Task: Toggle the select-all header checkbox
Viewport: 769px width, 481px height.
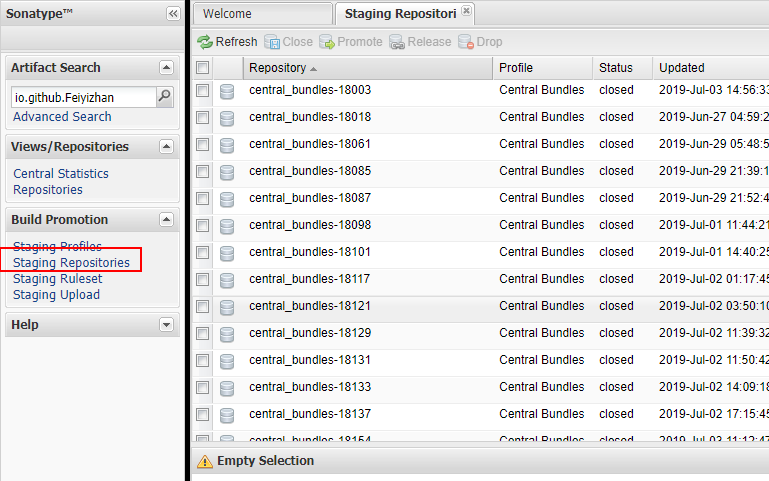Action: tap(203, 68)
